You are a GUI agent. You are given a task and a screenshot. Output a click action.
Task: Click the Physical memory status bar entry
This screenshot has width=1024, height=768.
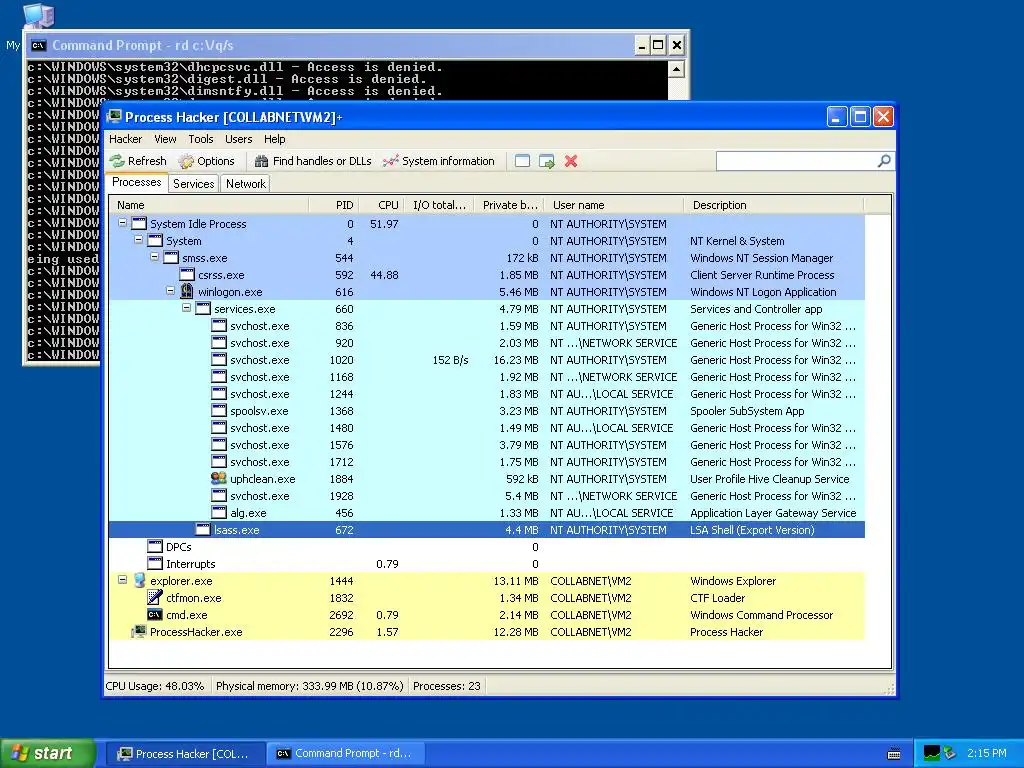[310, 686]
